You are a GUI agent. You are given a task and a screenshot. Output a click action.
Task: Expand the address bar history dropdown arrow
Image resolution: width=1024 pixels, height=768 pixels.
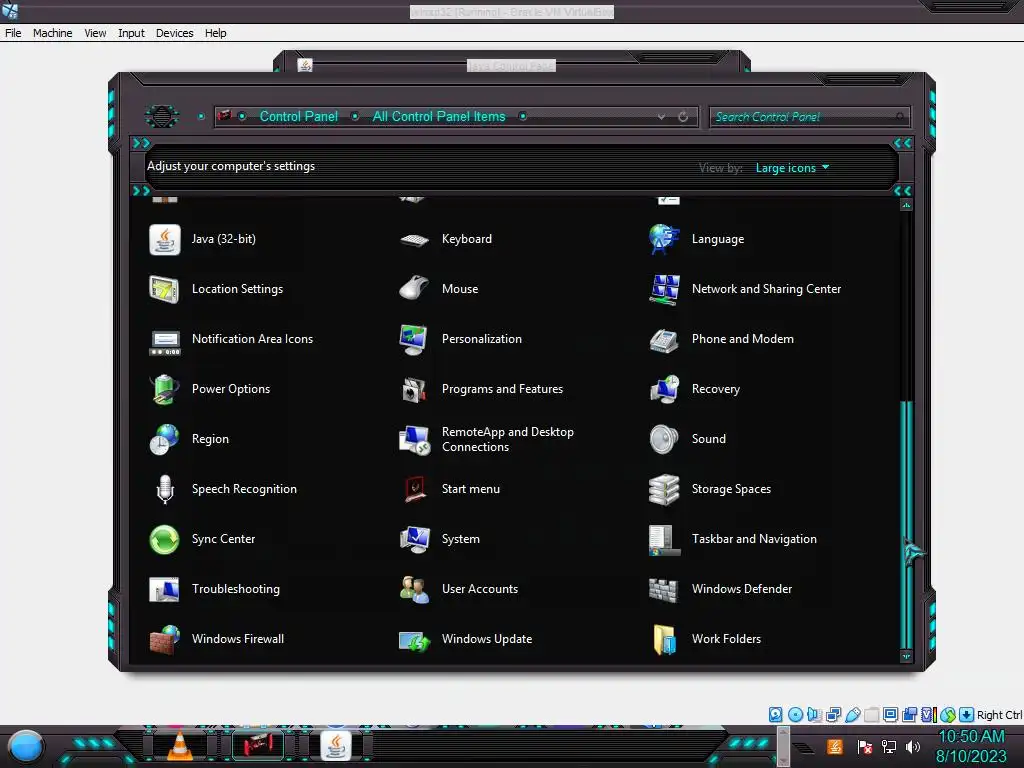tap(662, 117)
